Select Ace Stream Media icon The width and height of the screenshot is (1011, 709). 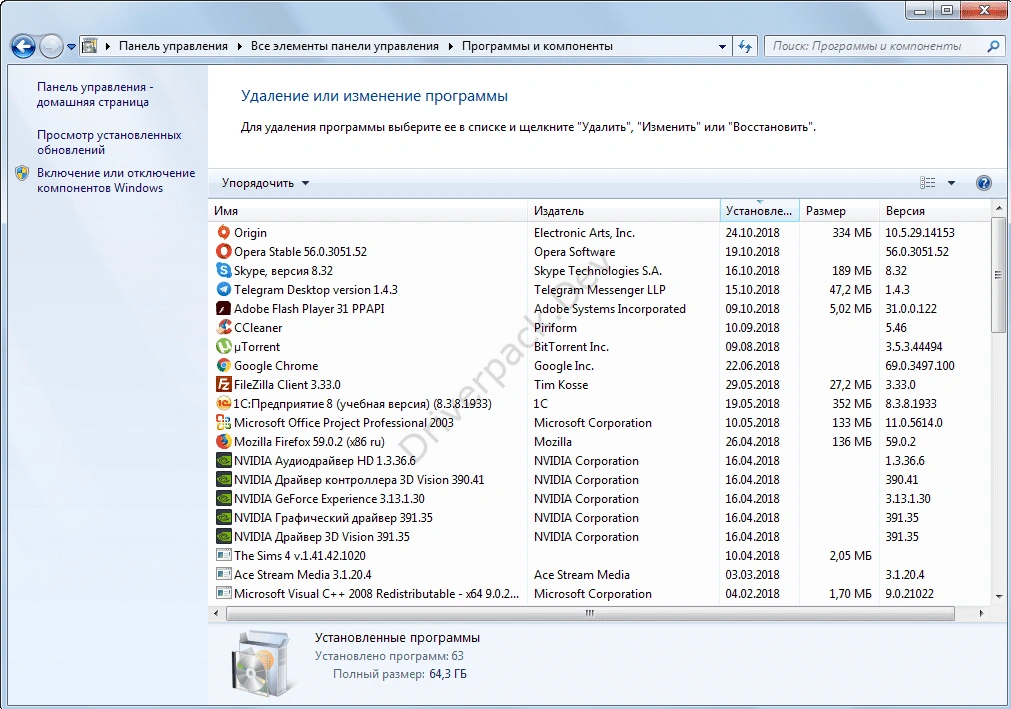[223, 575]
